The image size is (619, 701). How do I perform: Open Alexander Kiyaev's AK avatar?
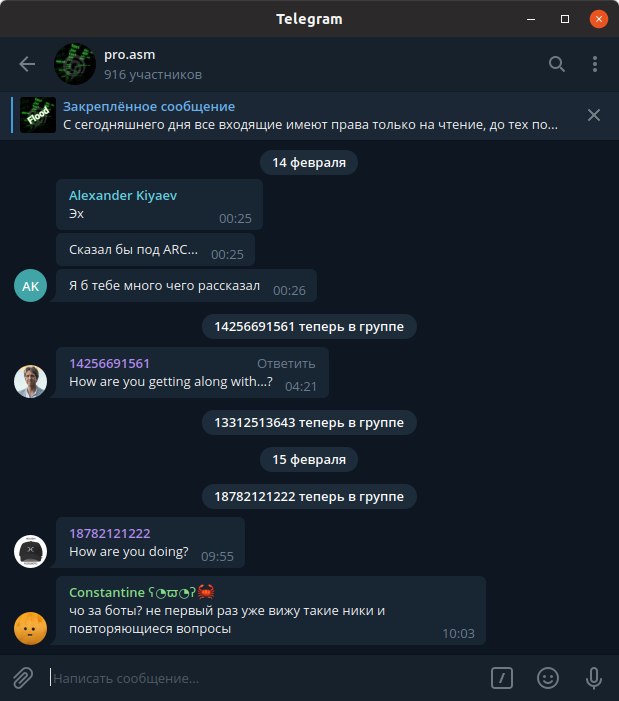pos(30,286)
